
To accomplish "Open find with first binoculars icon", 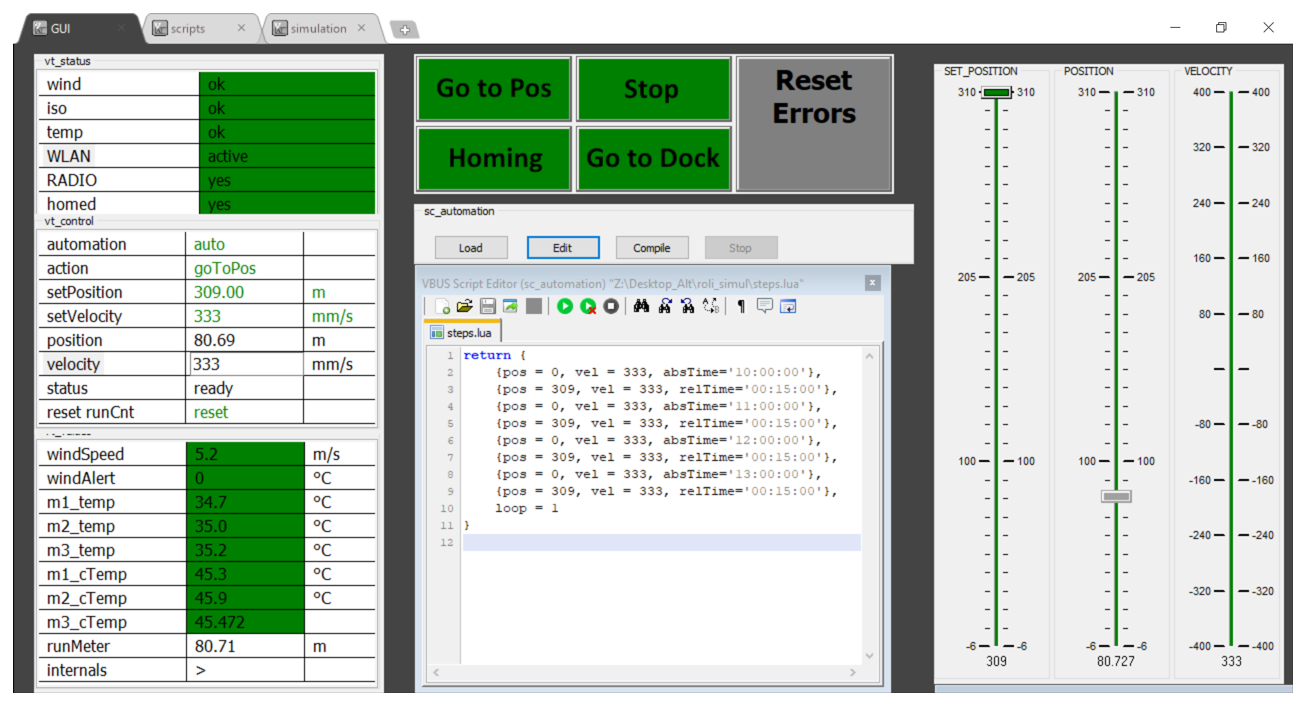I will [642, 307].
